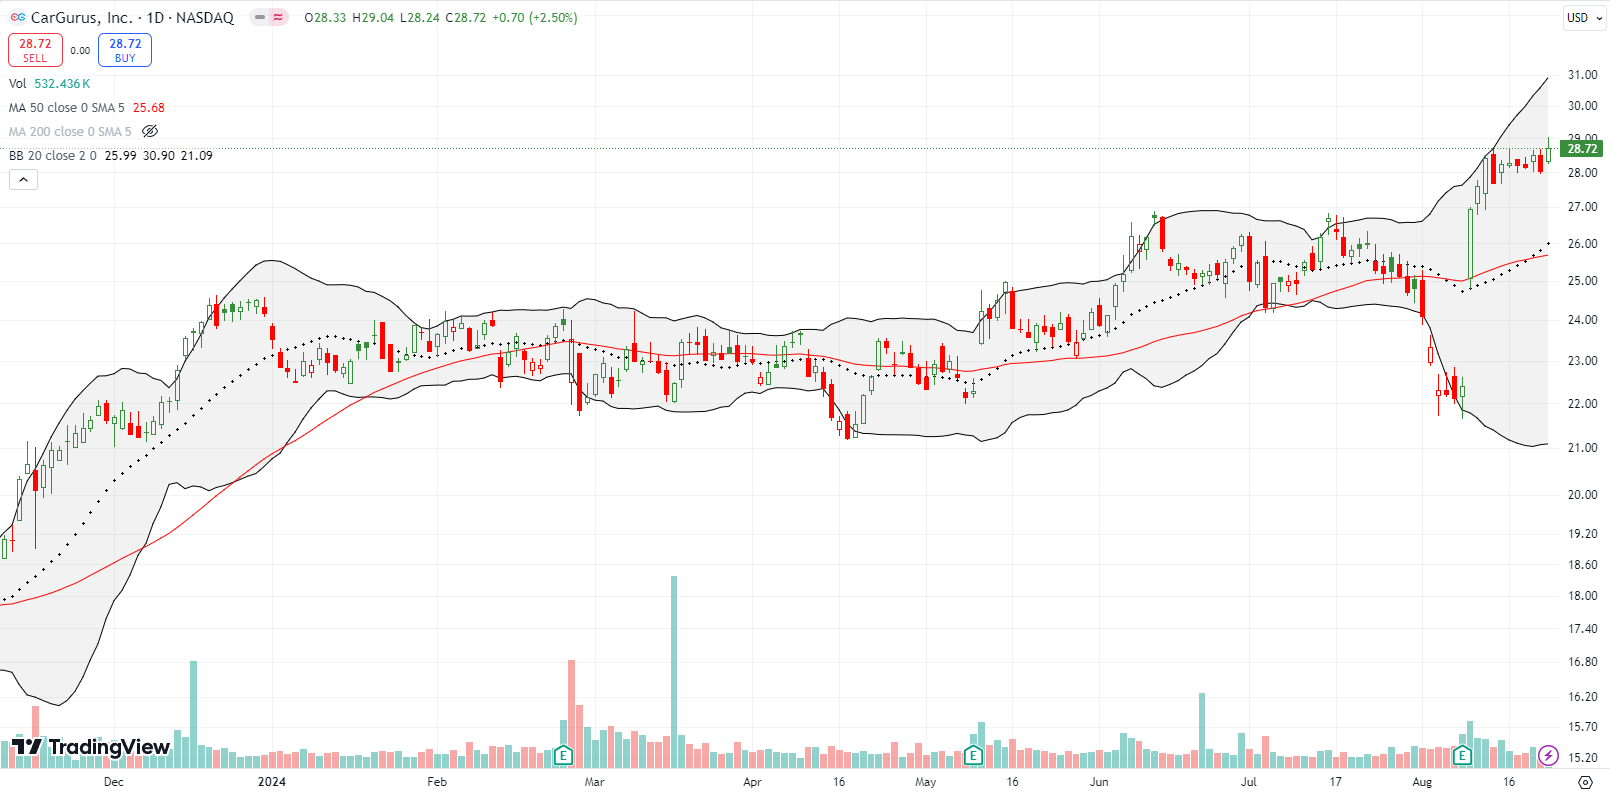
Task: Click the 25.00 price axis label
Action: 1582,281
